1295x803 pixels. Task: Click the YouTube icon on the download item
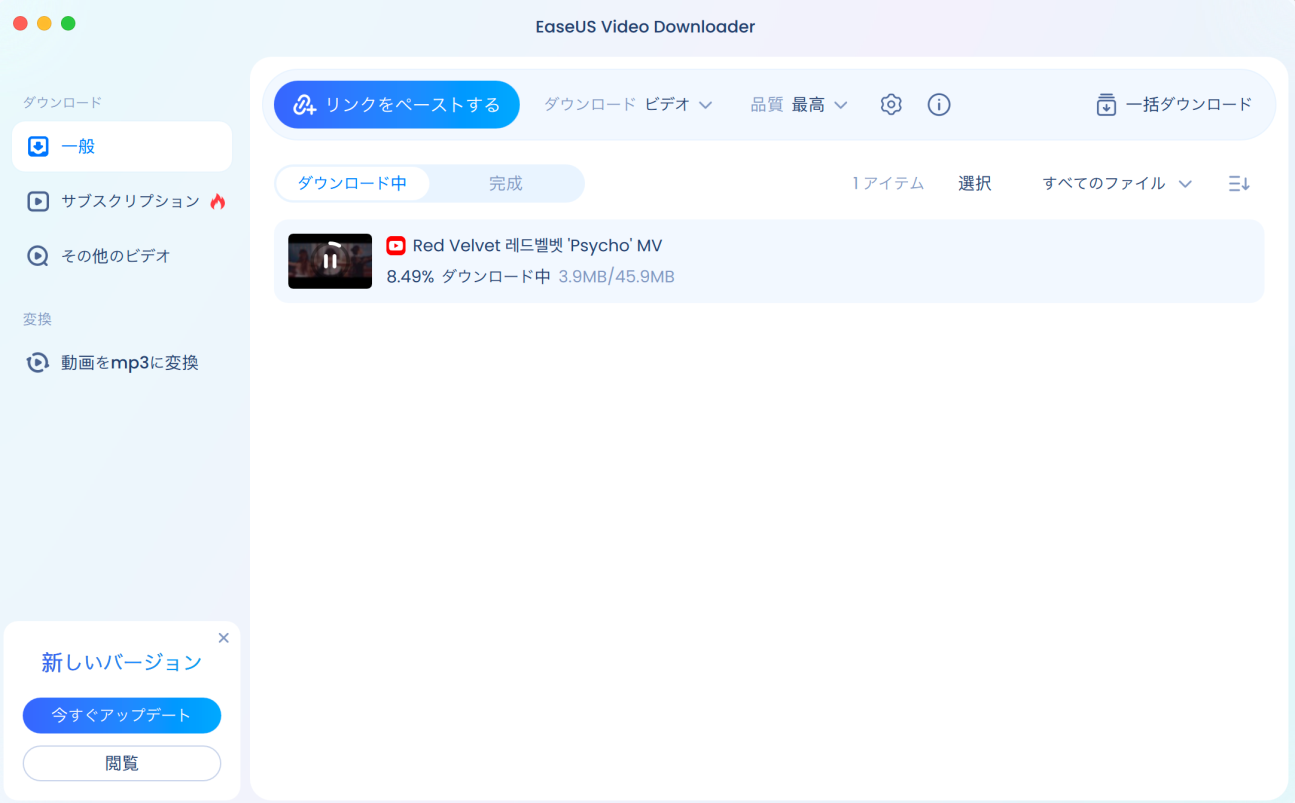398,245
